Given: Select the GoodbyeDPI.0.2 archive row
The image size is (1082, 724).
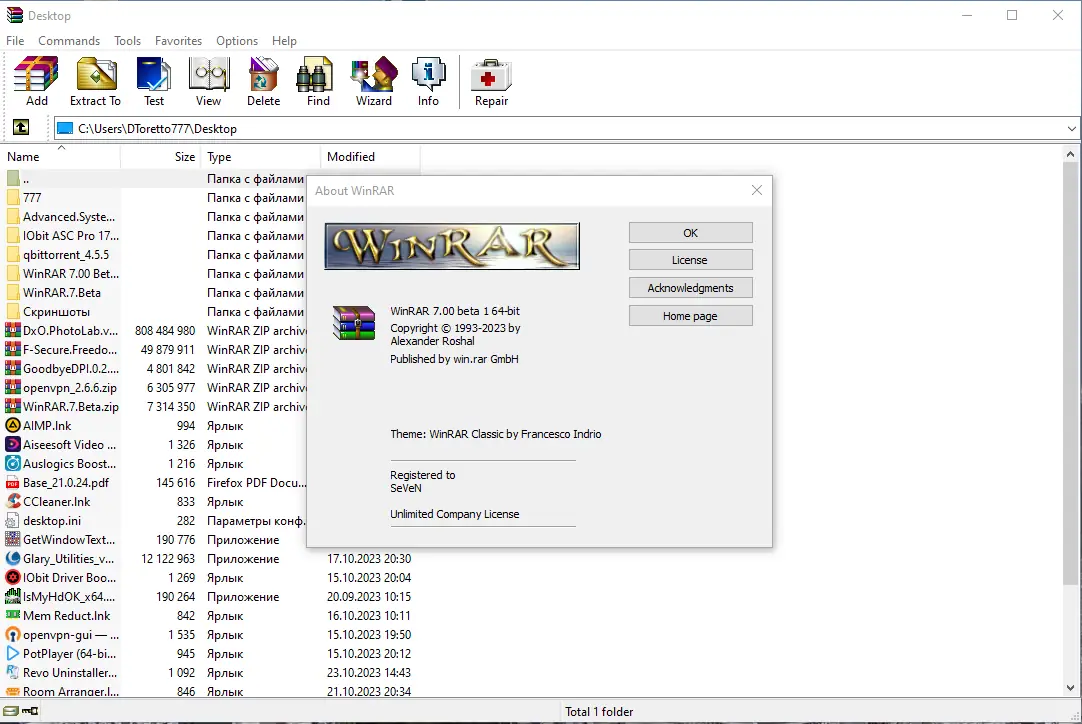Looking at the screenshot, I should pos(155,369).
